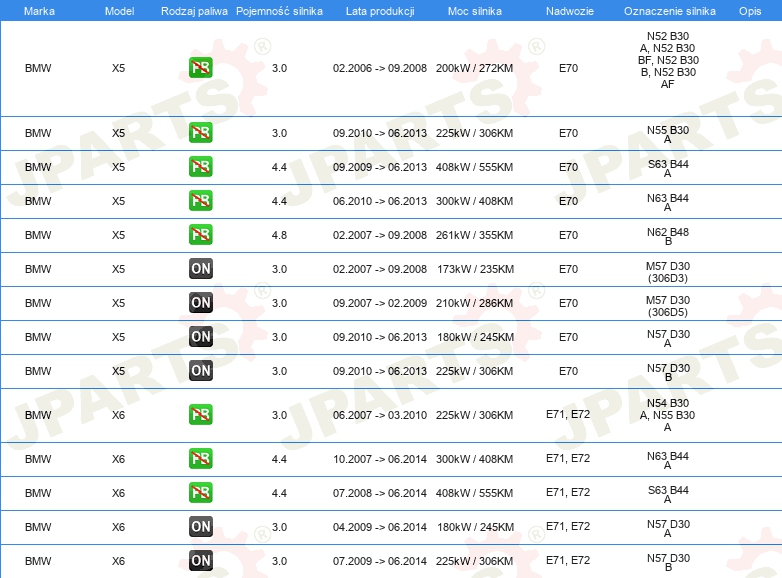
Task: Click the PB fuel icon in X5 4.8 row
Action: [200, 235]
